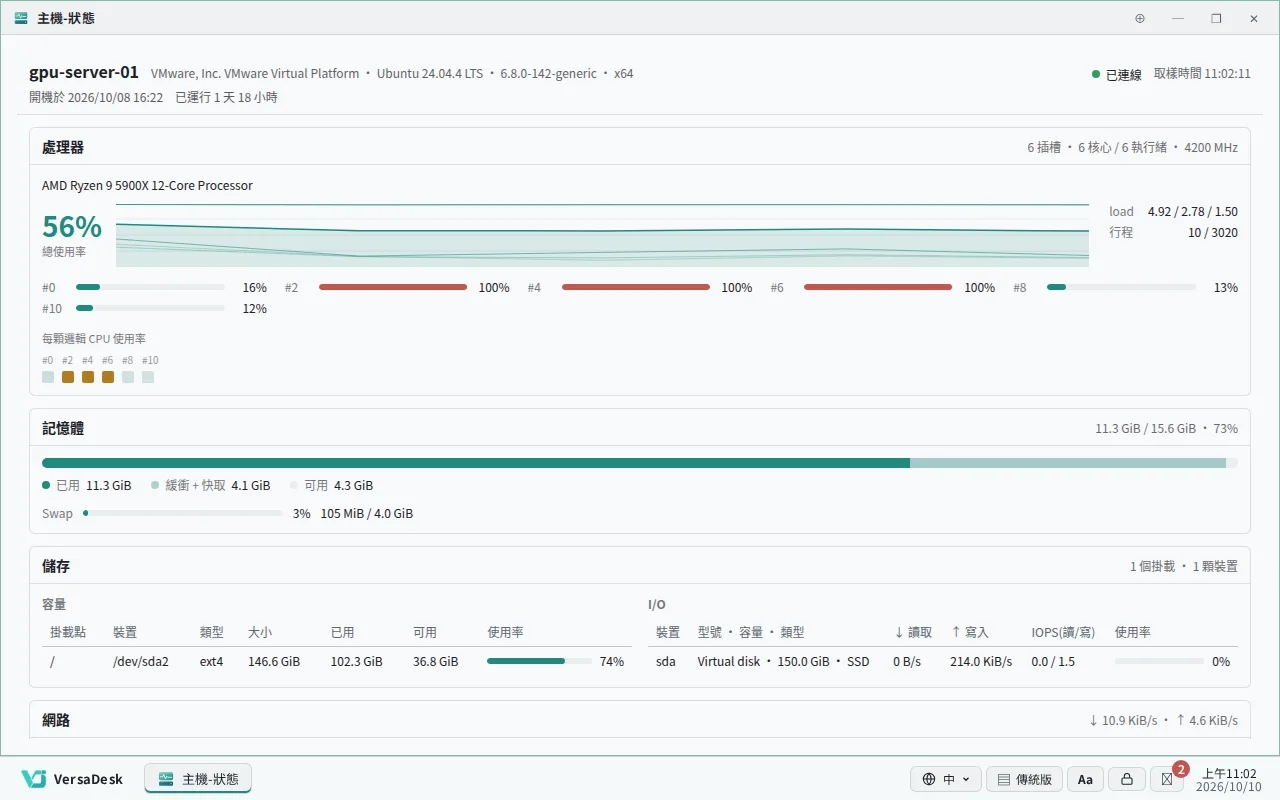
Task: Open the 中 language dropdown in the taskbar
Action: (946, 779)
